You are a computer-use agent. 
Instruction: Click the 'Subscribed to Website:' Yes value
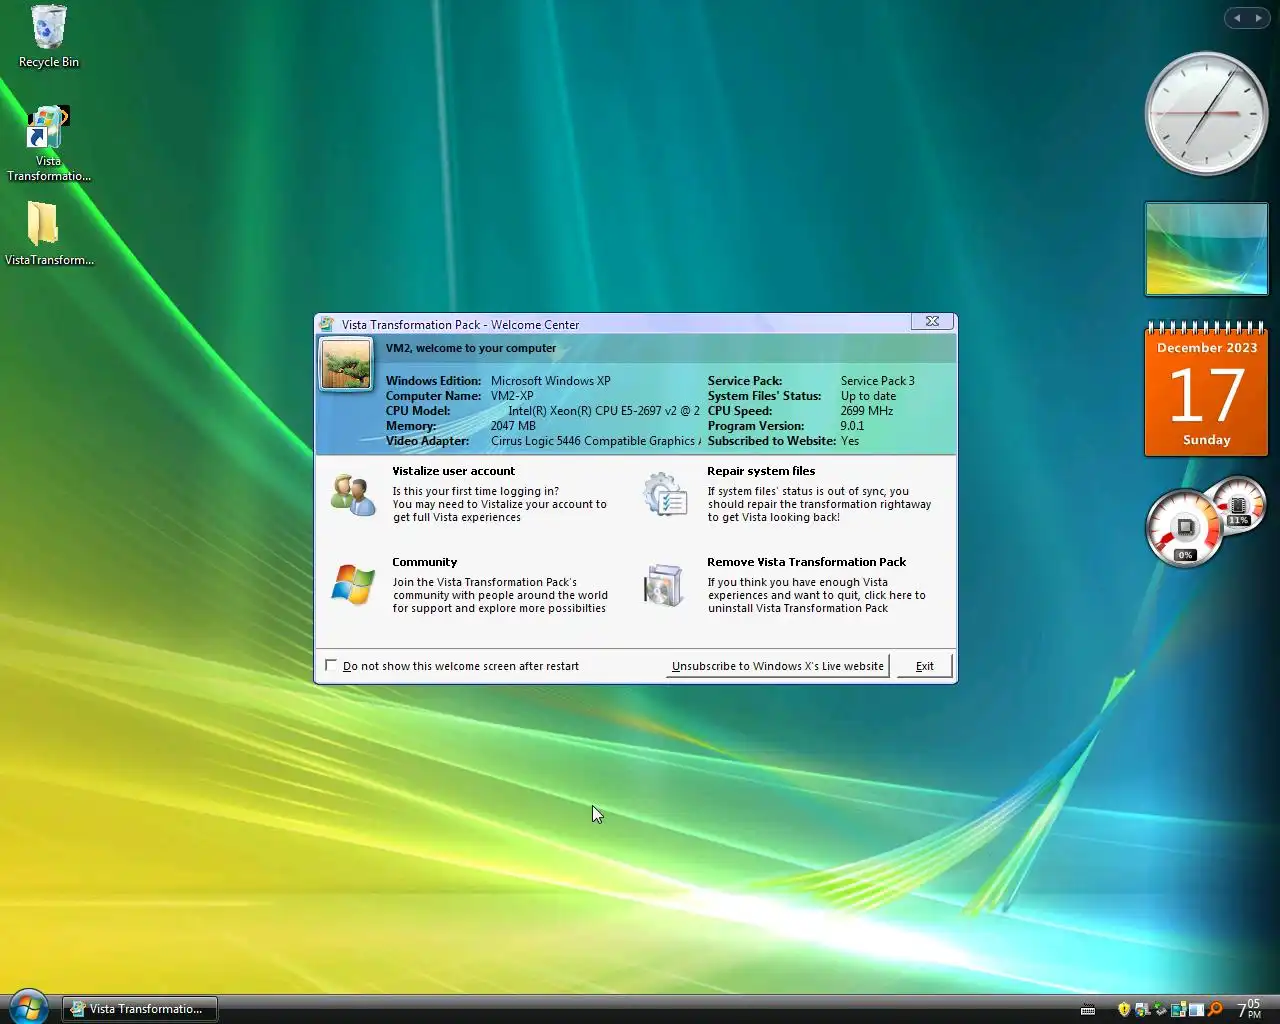(850, 441)
